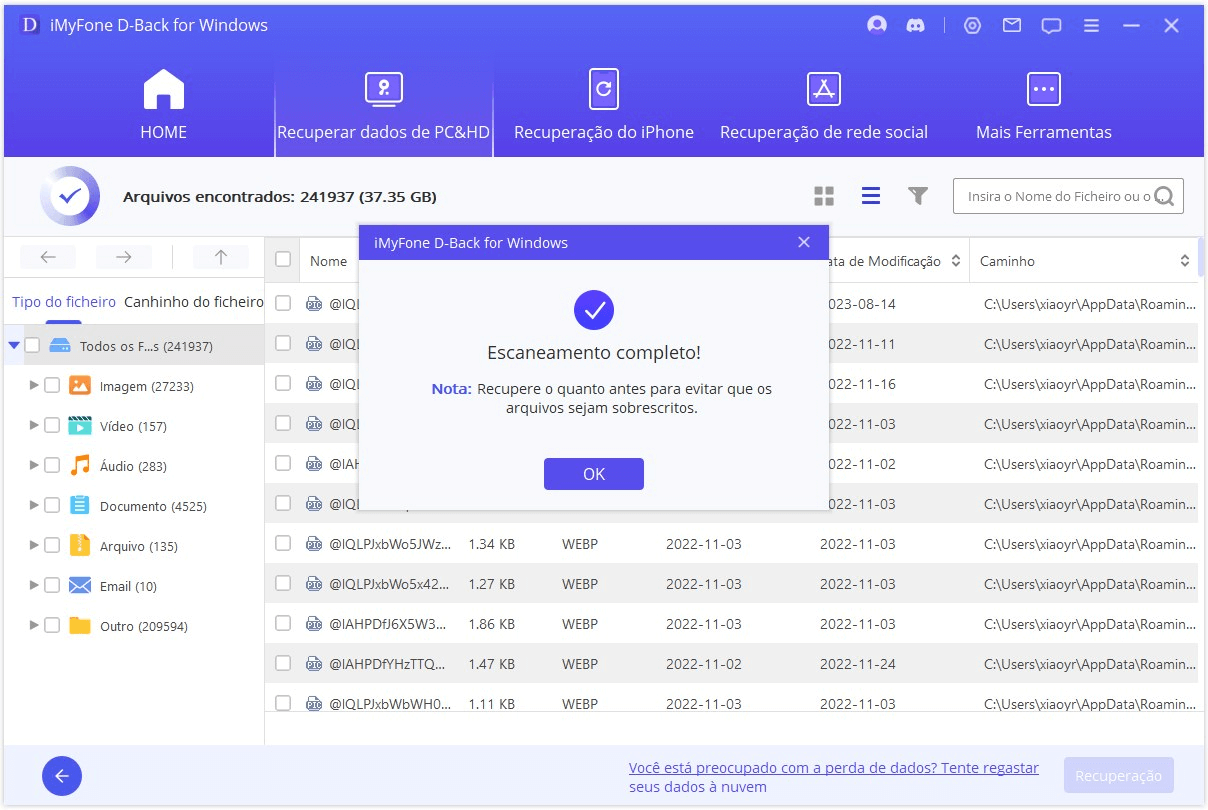Check the Todos os Ficheiros checkbox
Viewport: 1208px width, 810px height.
(32, 346)
